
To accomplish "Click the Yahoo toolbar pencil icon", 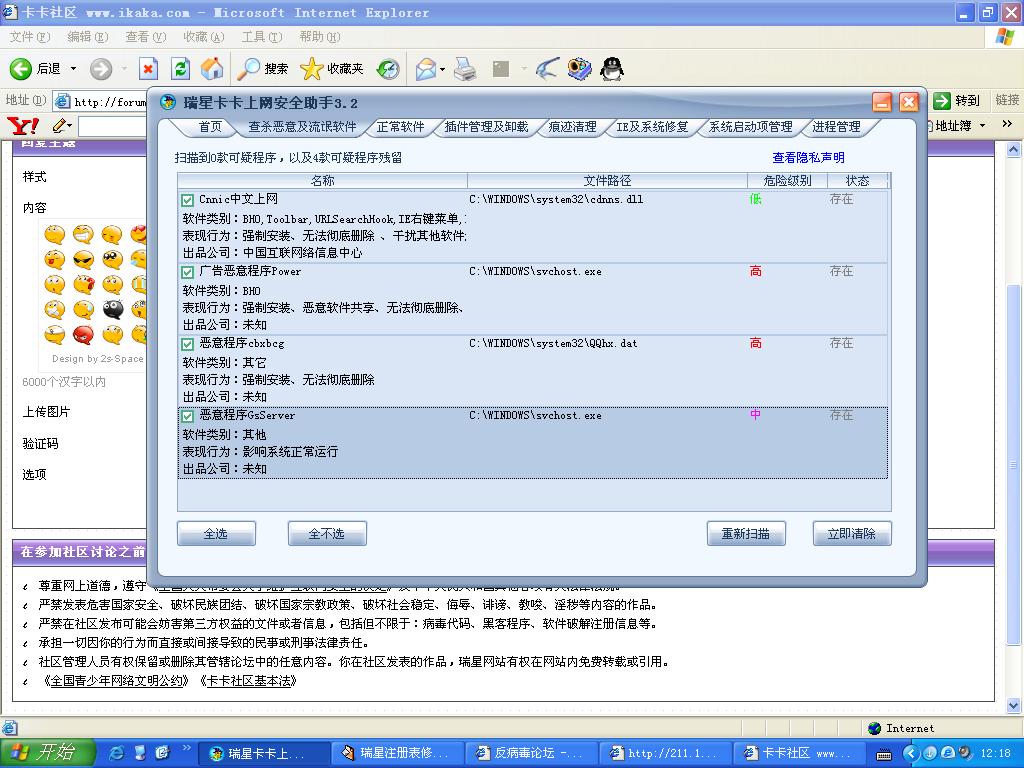I will pyautogui.click(x=59, y=125).
